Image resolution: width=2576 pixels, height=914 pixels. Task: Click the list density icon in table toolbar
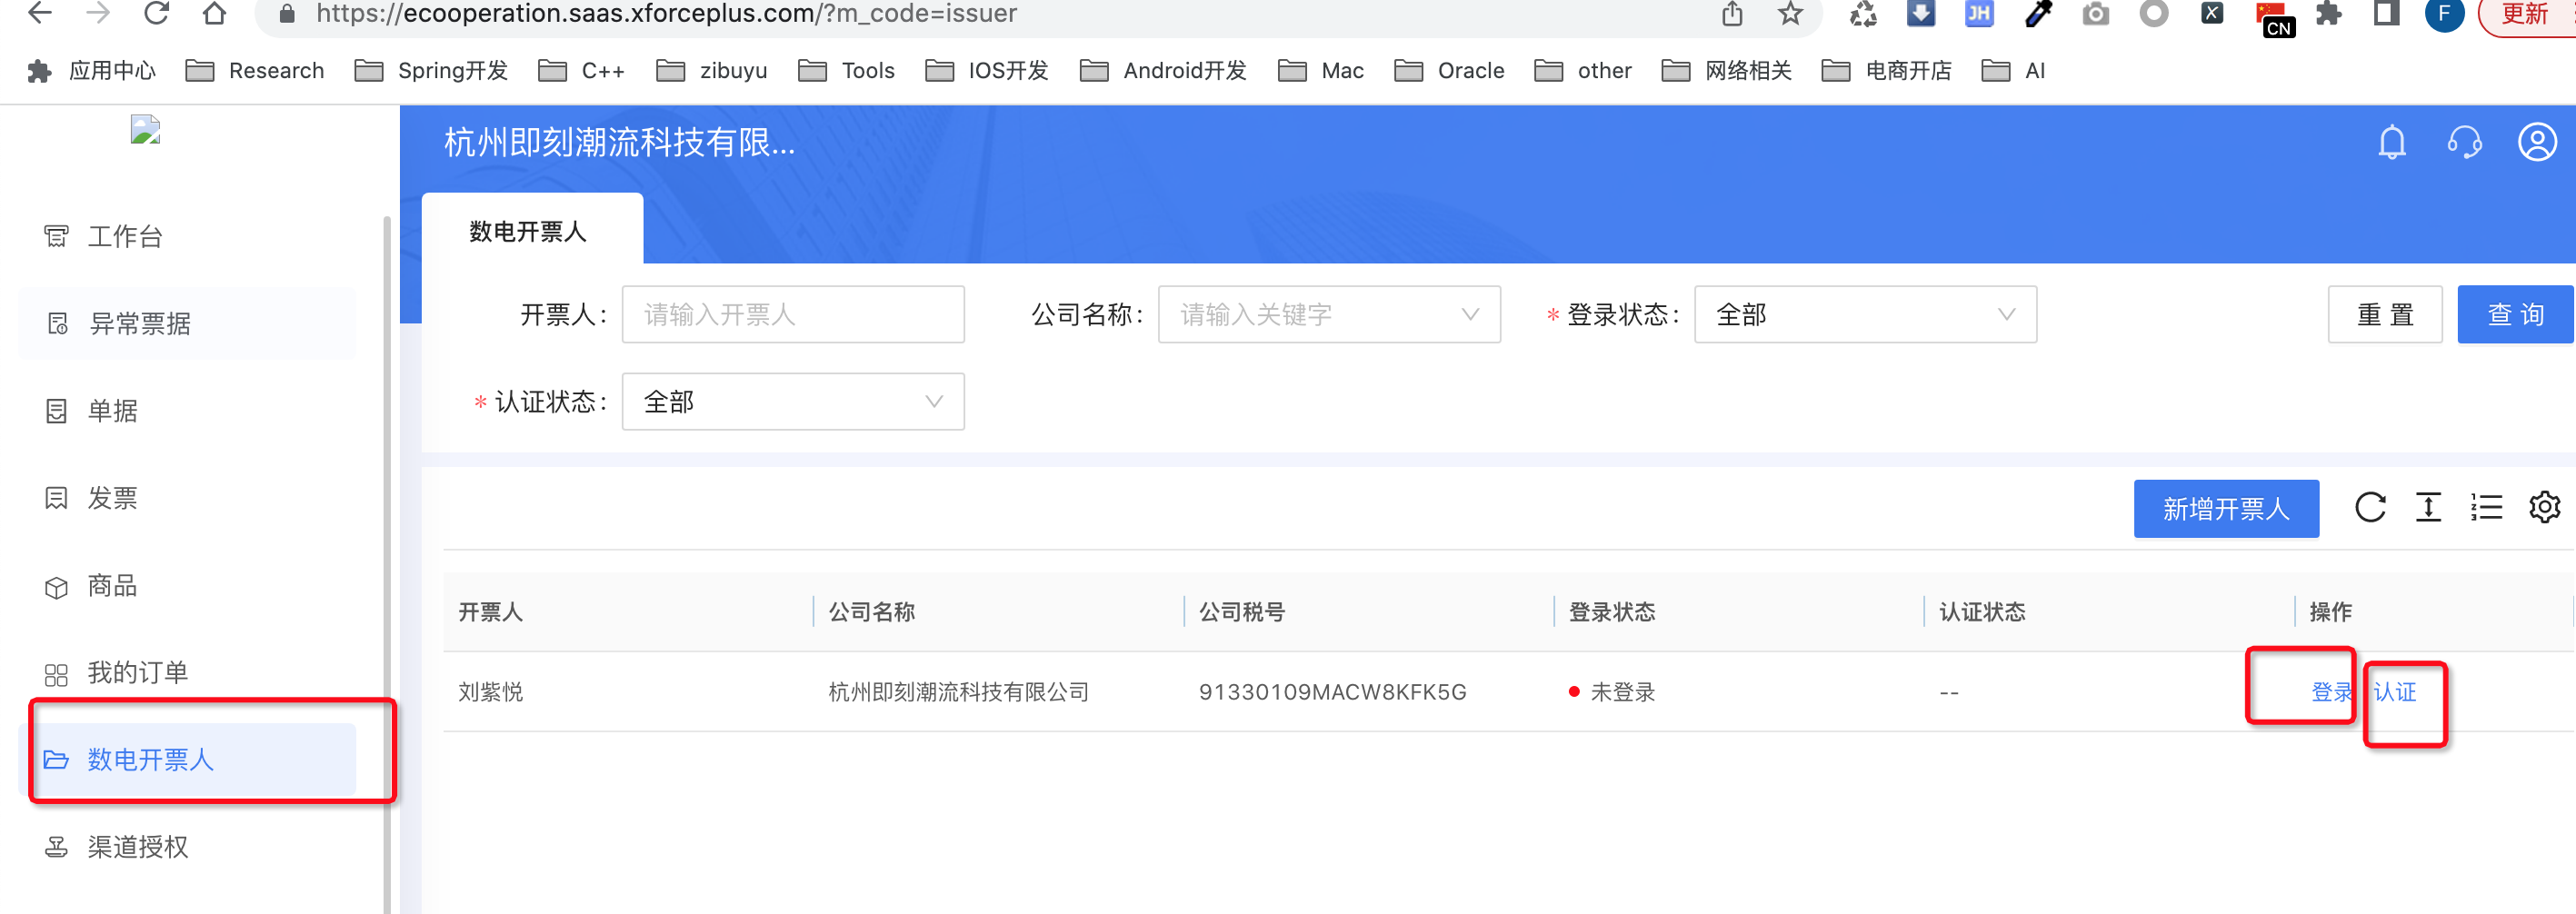point(2485,508)
